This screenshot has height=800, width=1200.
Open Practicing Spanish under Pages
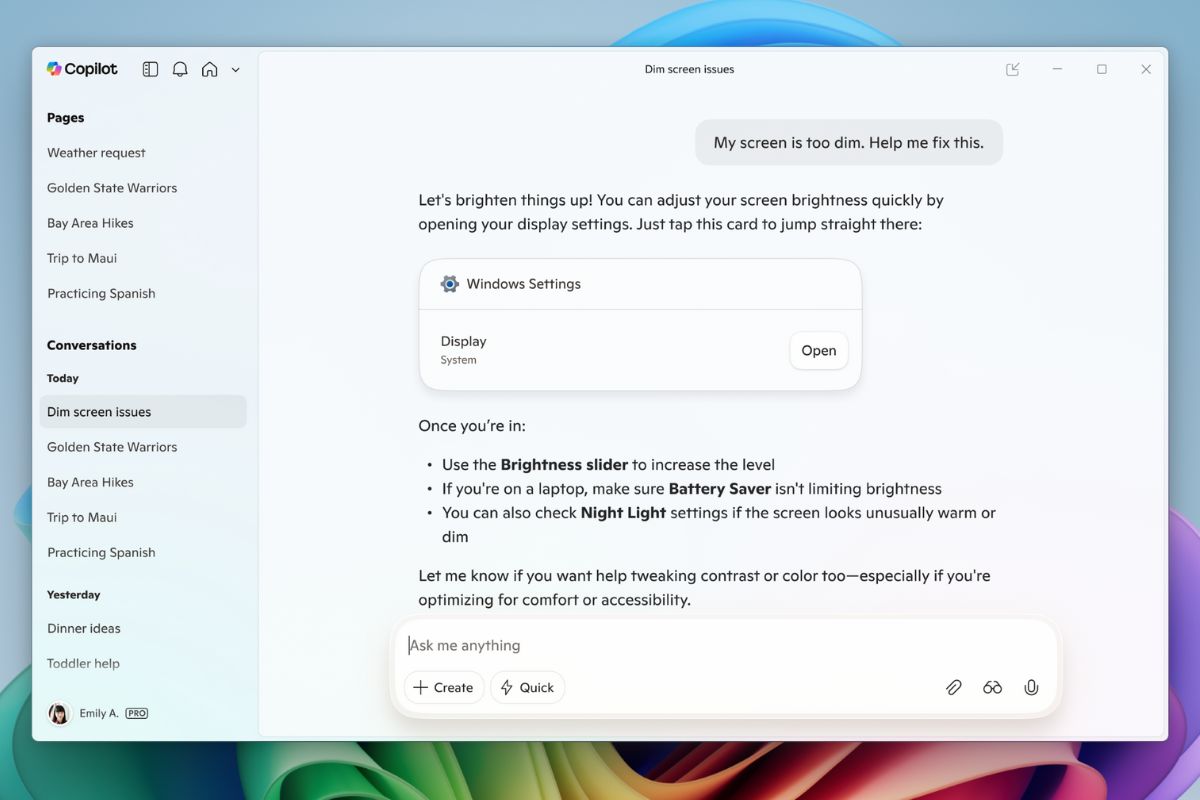[x=101, y=293]
